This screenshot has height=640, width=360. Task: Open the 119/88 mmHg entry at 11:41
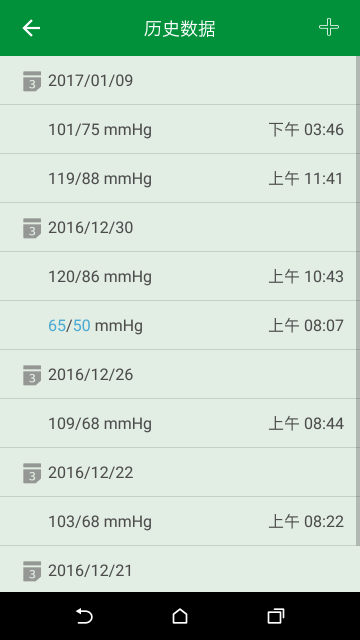click(x=178, y=178)
